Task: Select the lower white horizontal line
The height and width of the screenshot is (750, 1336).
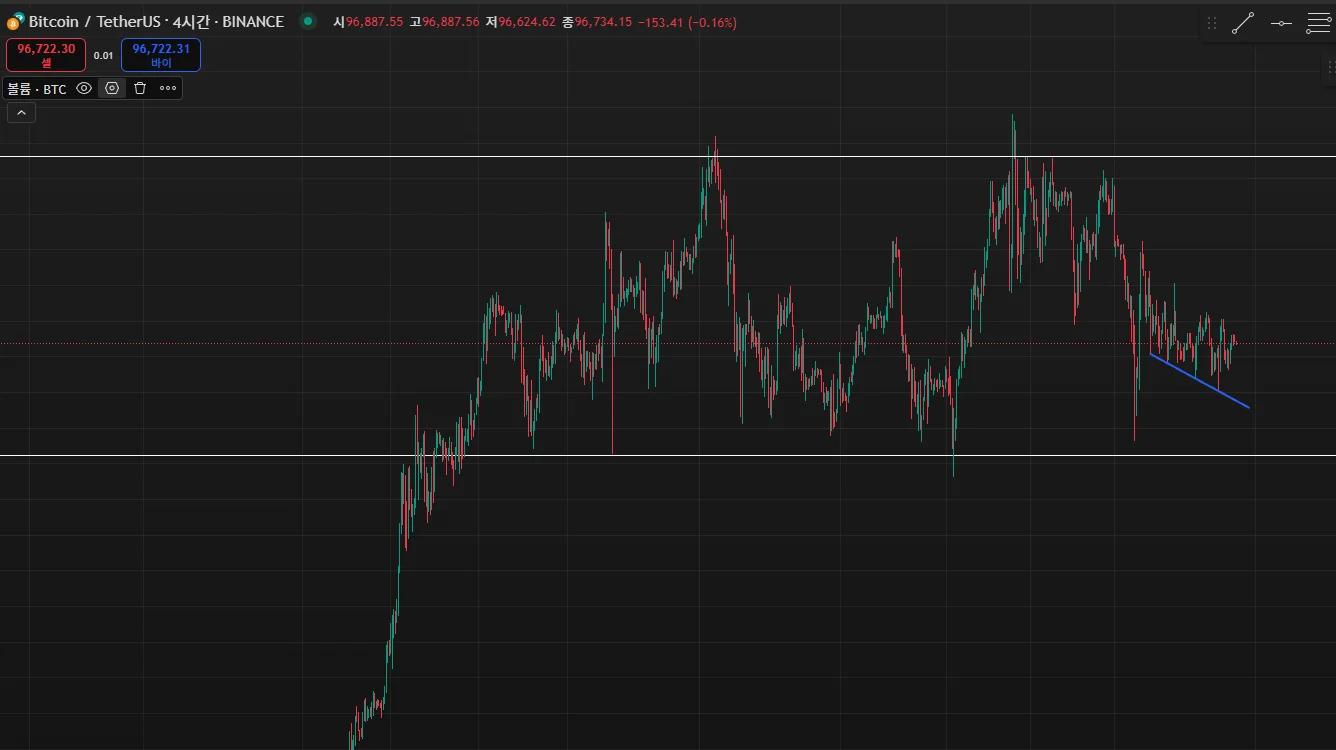Action: (x=668, y=456)
